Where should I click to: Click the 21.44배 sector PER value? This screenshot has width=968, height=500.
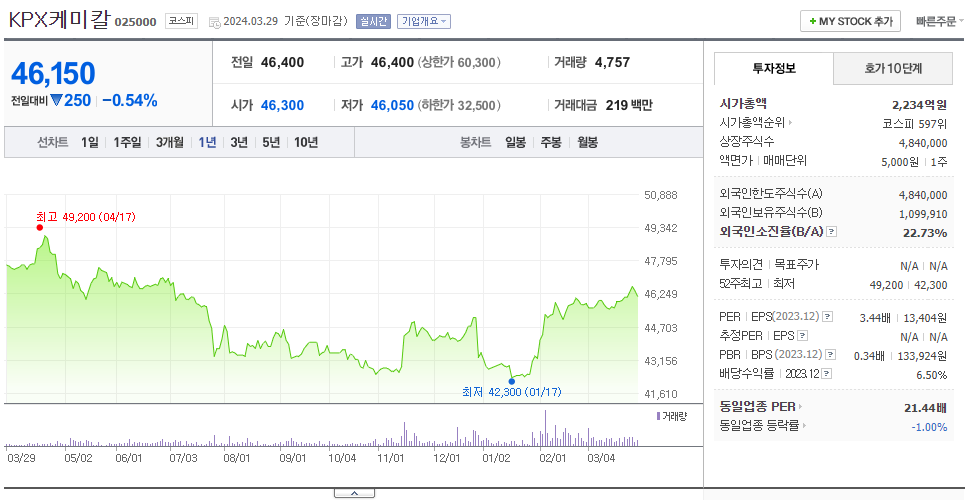tap(925, 407)
